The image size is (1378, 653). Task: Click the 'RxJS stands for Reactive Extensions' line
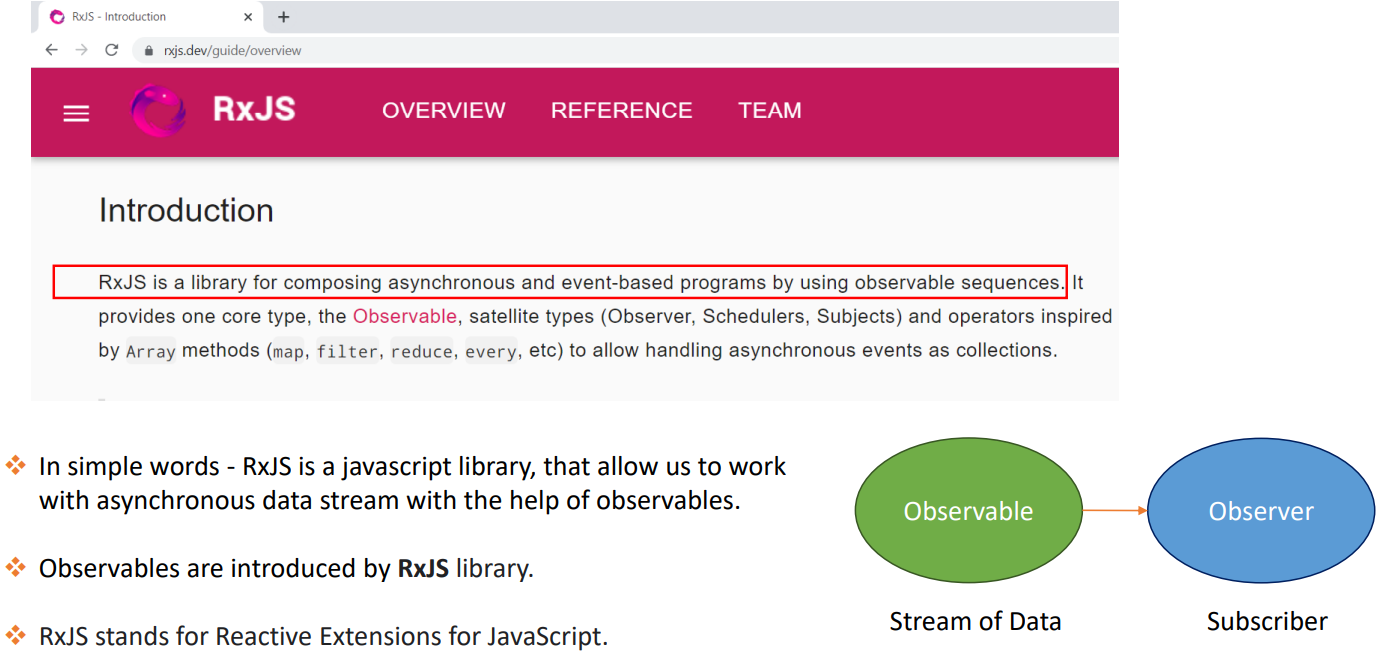323,636
